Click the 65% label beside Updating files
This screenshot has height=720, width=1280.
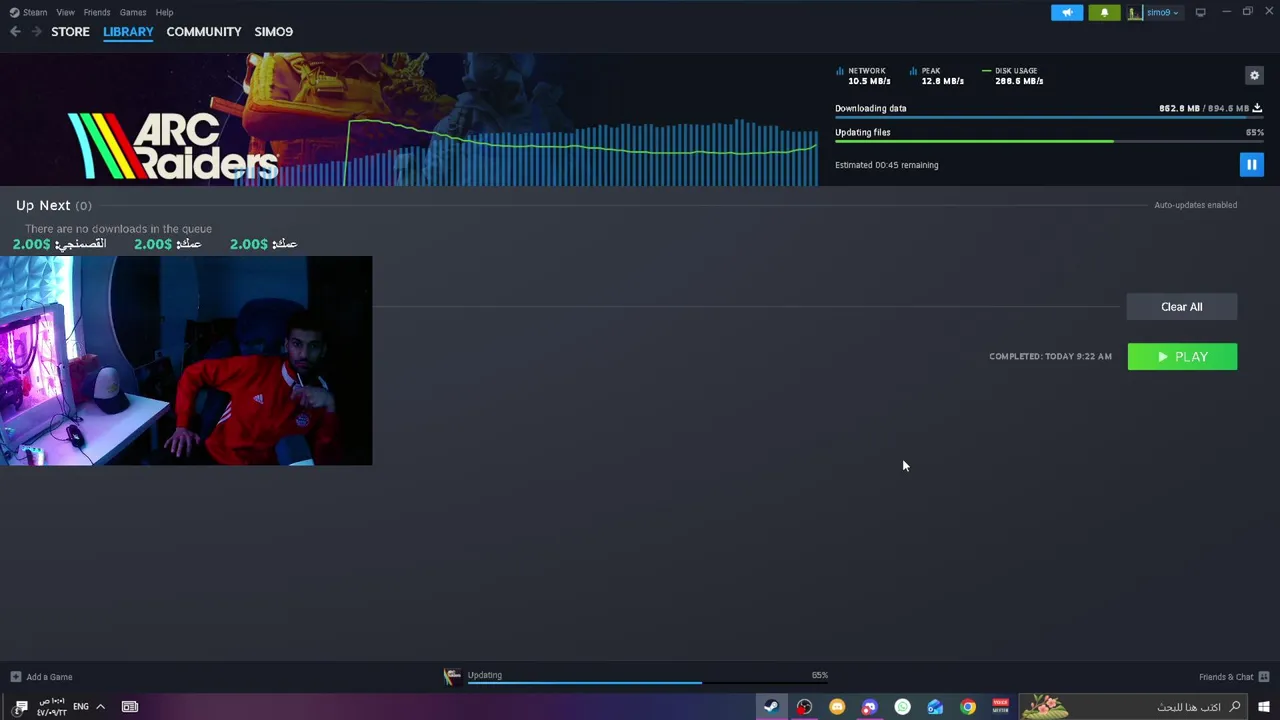point(1255,132)
